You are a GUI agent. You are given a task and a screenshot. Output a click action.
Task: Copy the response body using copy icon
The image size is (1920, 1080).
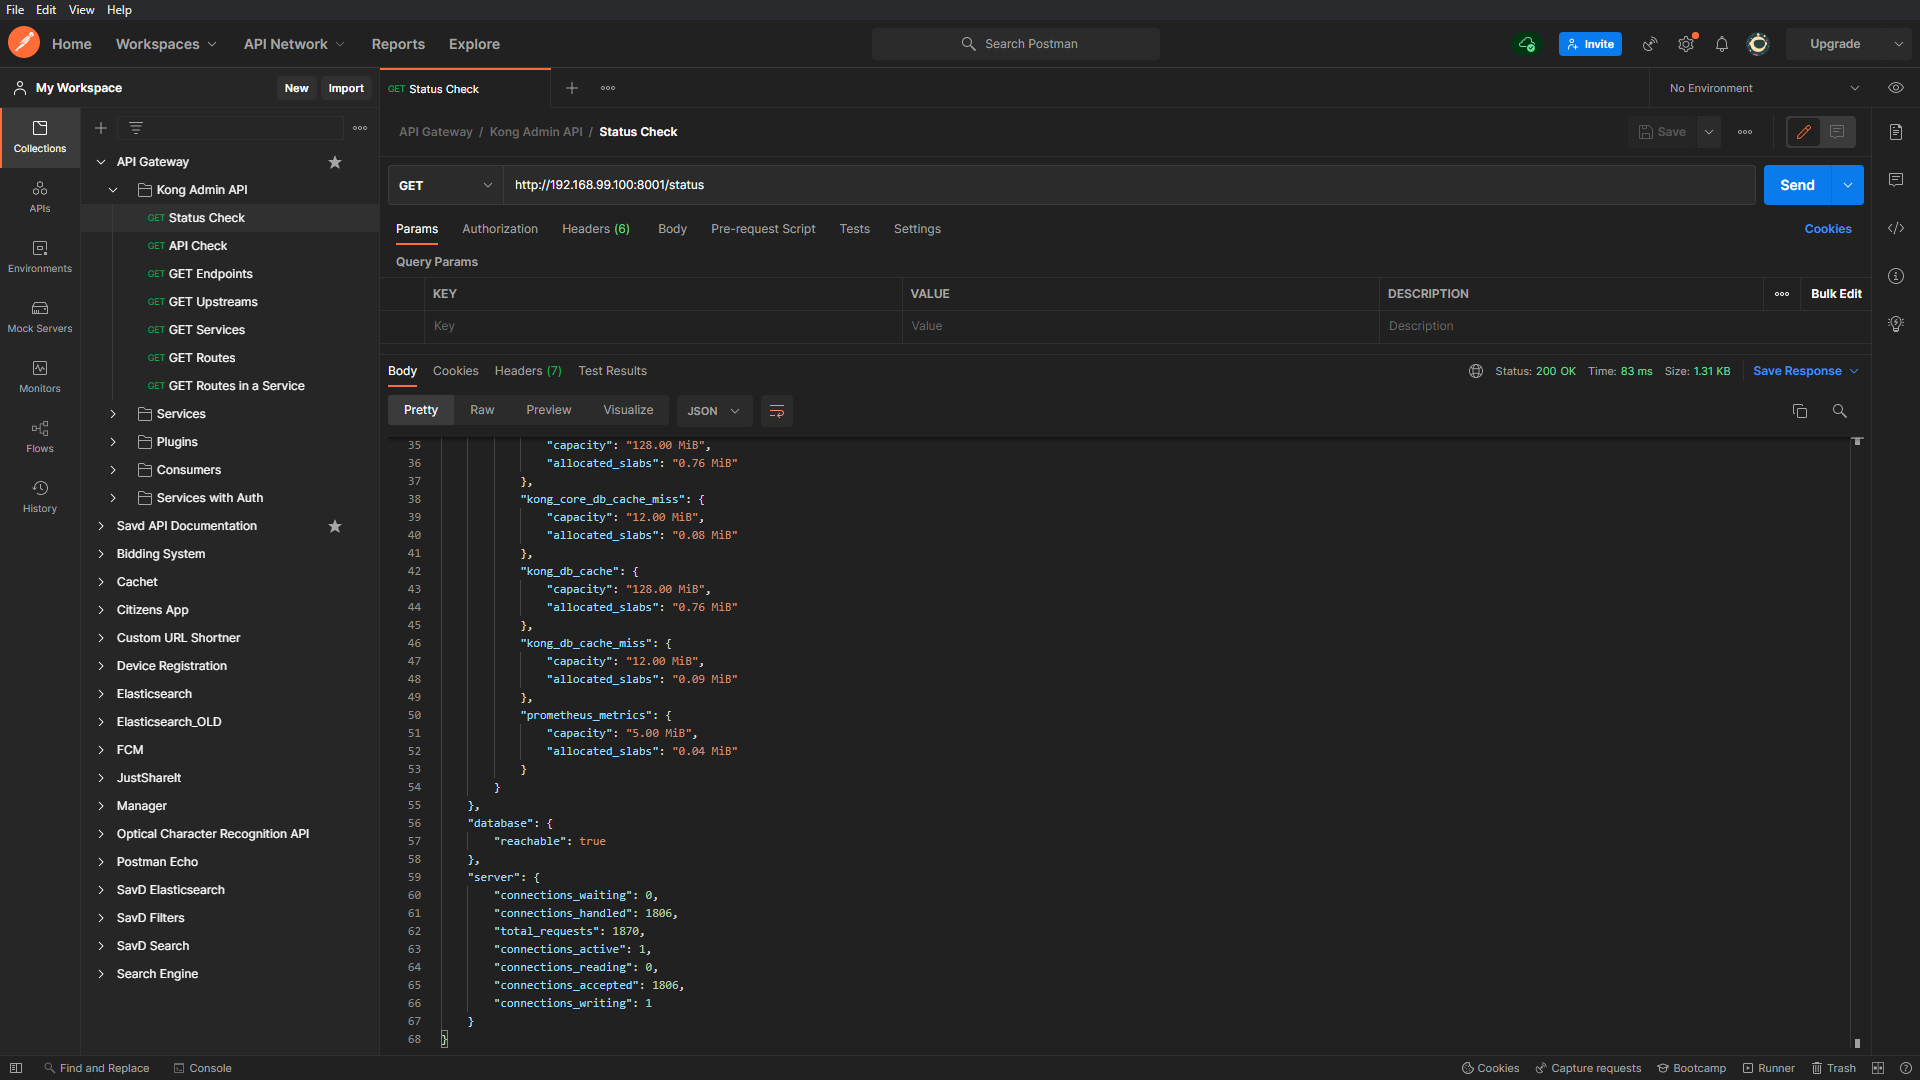point(1799,411)
